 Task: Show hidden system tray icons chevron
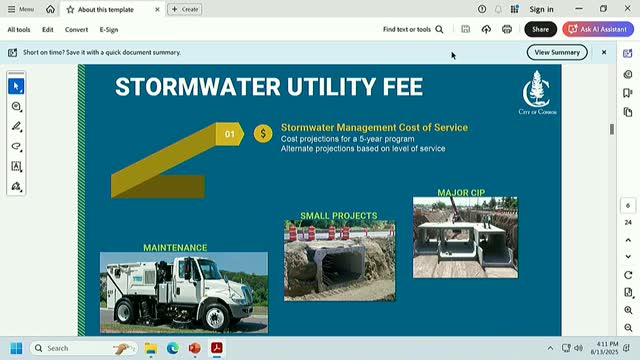click(550, 348)
